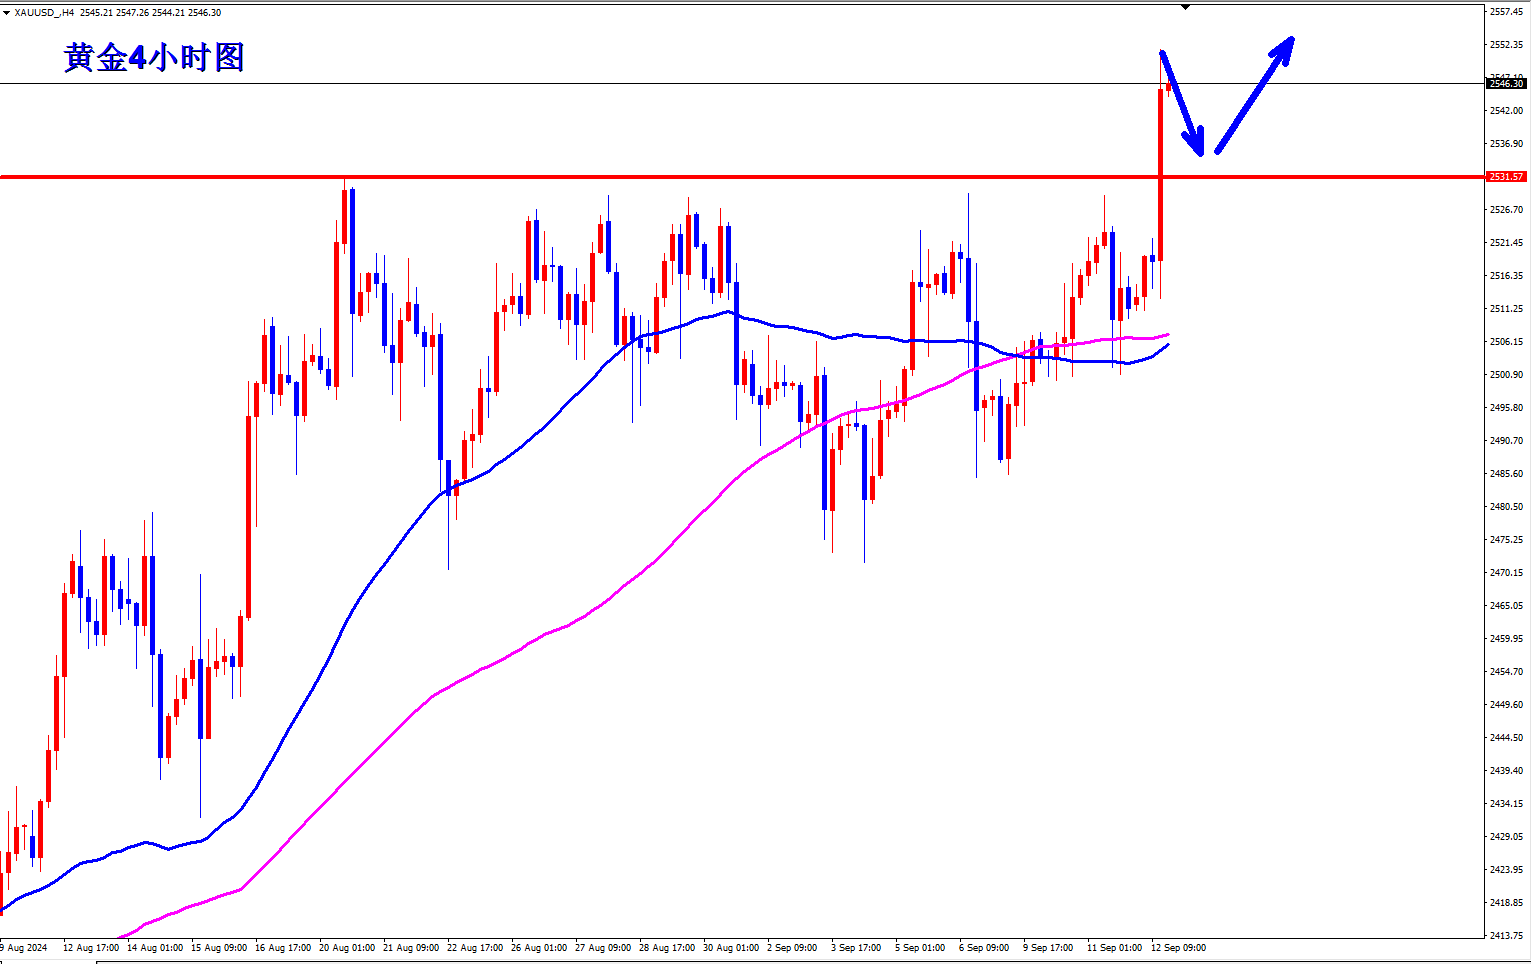The height and width of the screenshot is (964, 1531).
Task: Click the 2454.70 price scale label
Action: (1506, 672)
